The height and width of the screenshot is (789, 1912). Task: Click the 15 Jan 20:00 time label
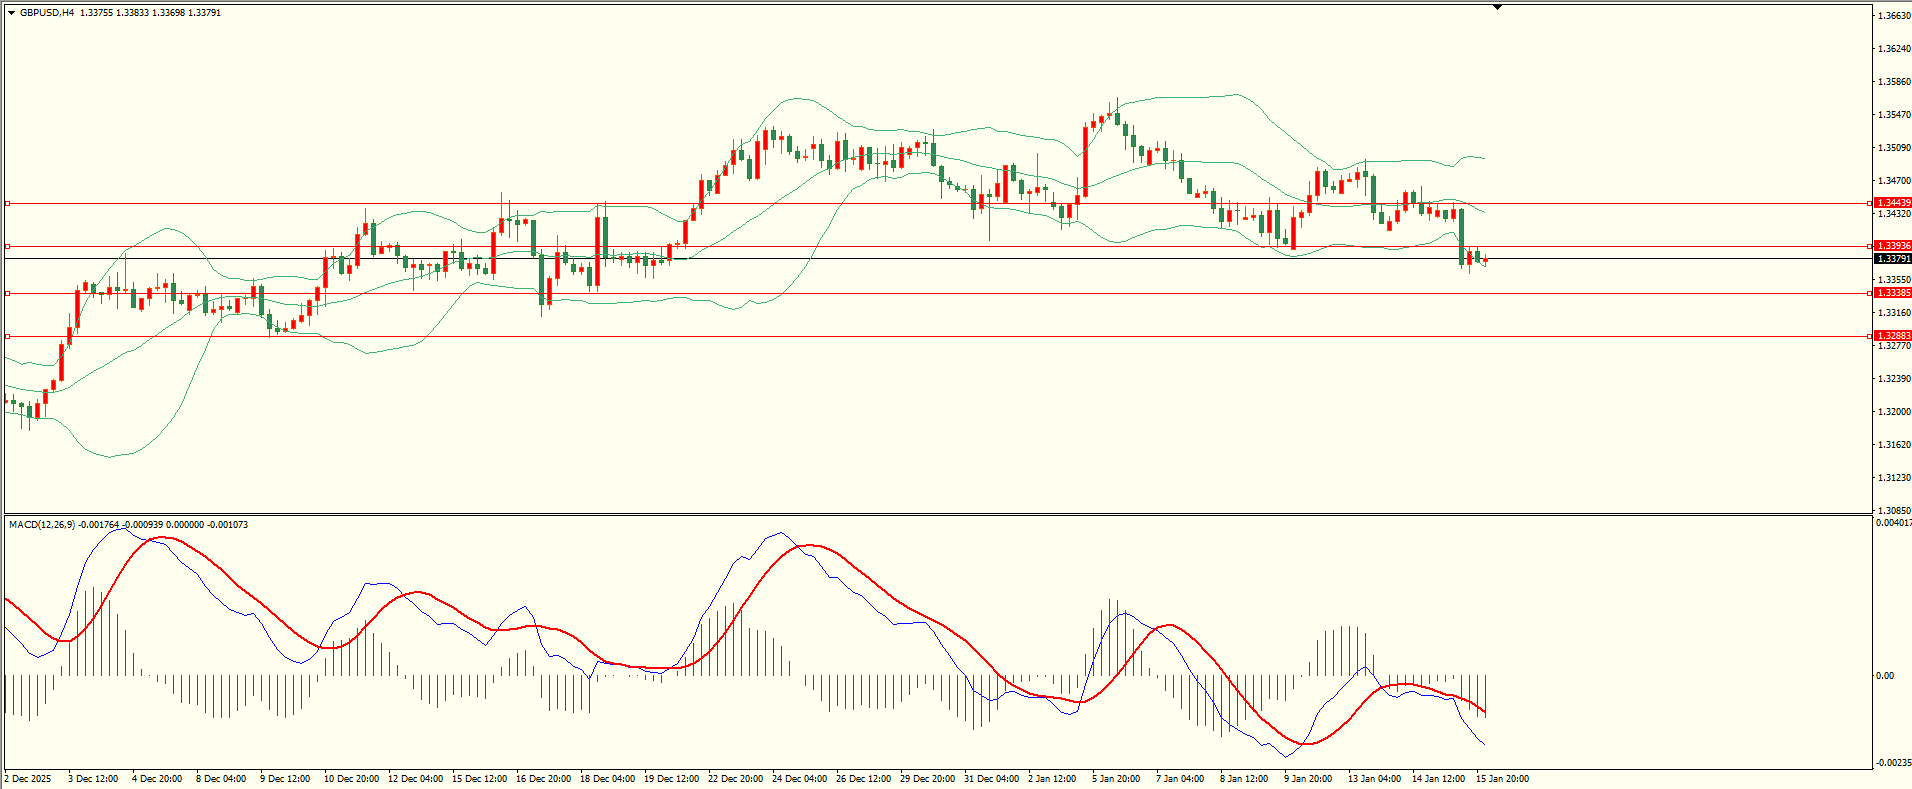click(x=1502, y=779)
